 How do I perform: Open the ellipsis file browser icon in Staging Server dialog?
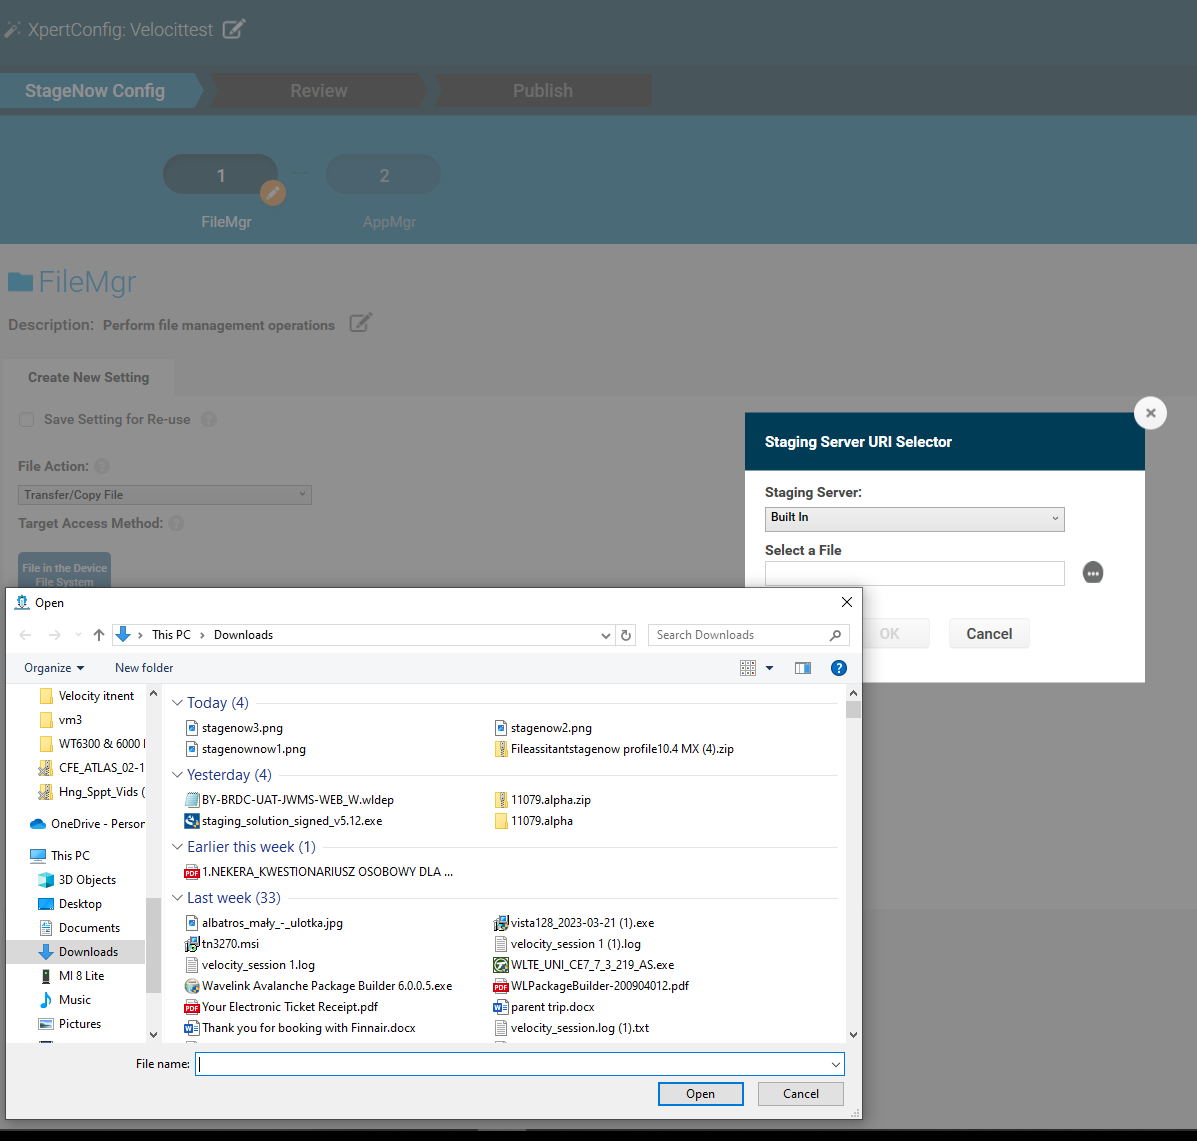coord(1093,572)
